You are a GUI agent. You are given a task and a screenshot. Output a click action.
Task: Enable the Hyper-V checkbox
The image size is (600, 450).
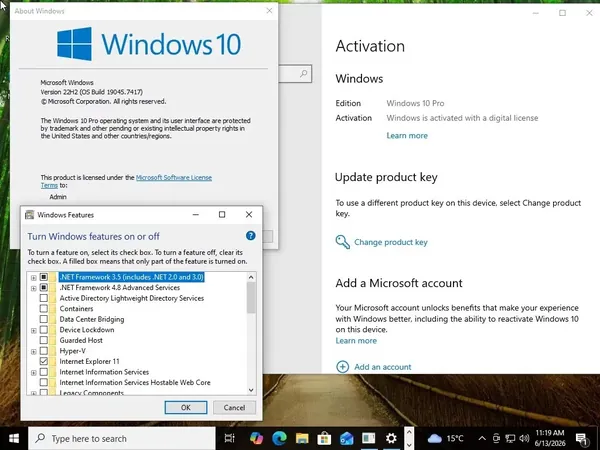[x=44, y=351]
